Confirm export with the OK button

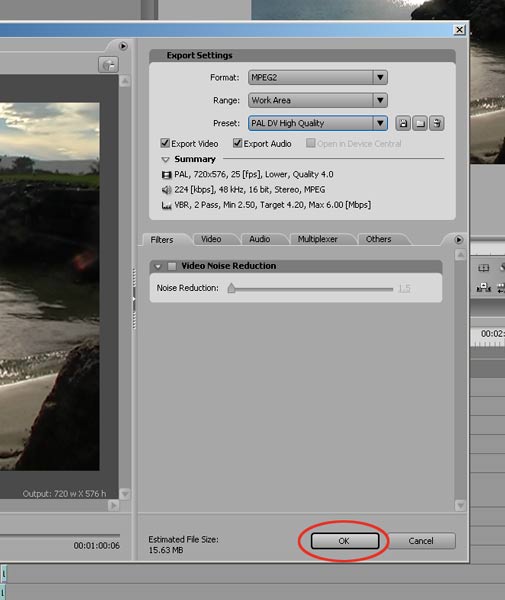pyautogui.click(x=344, y=541)
